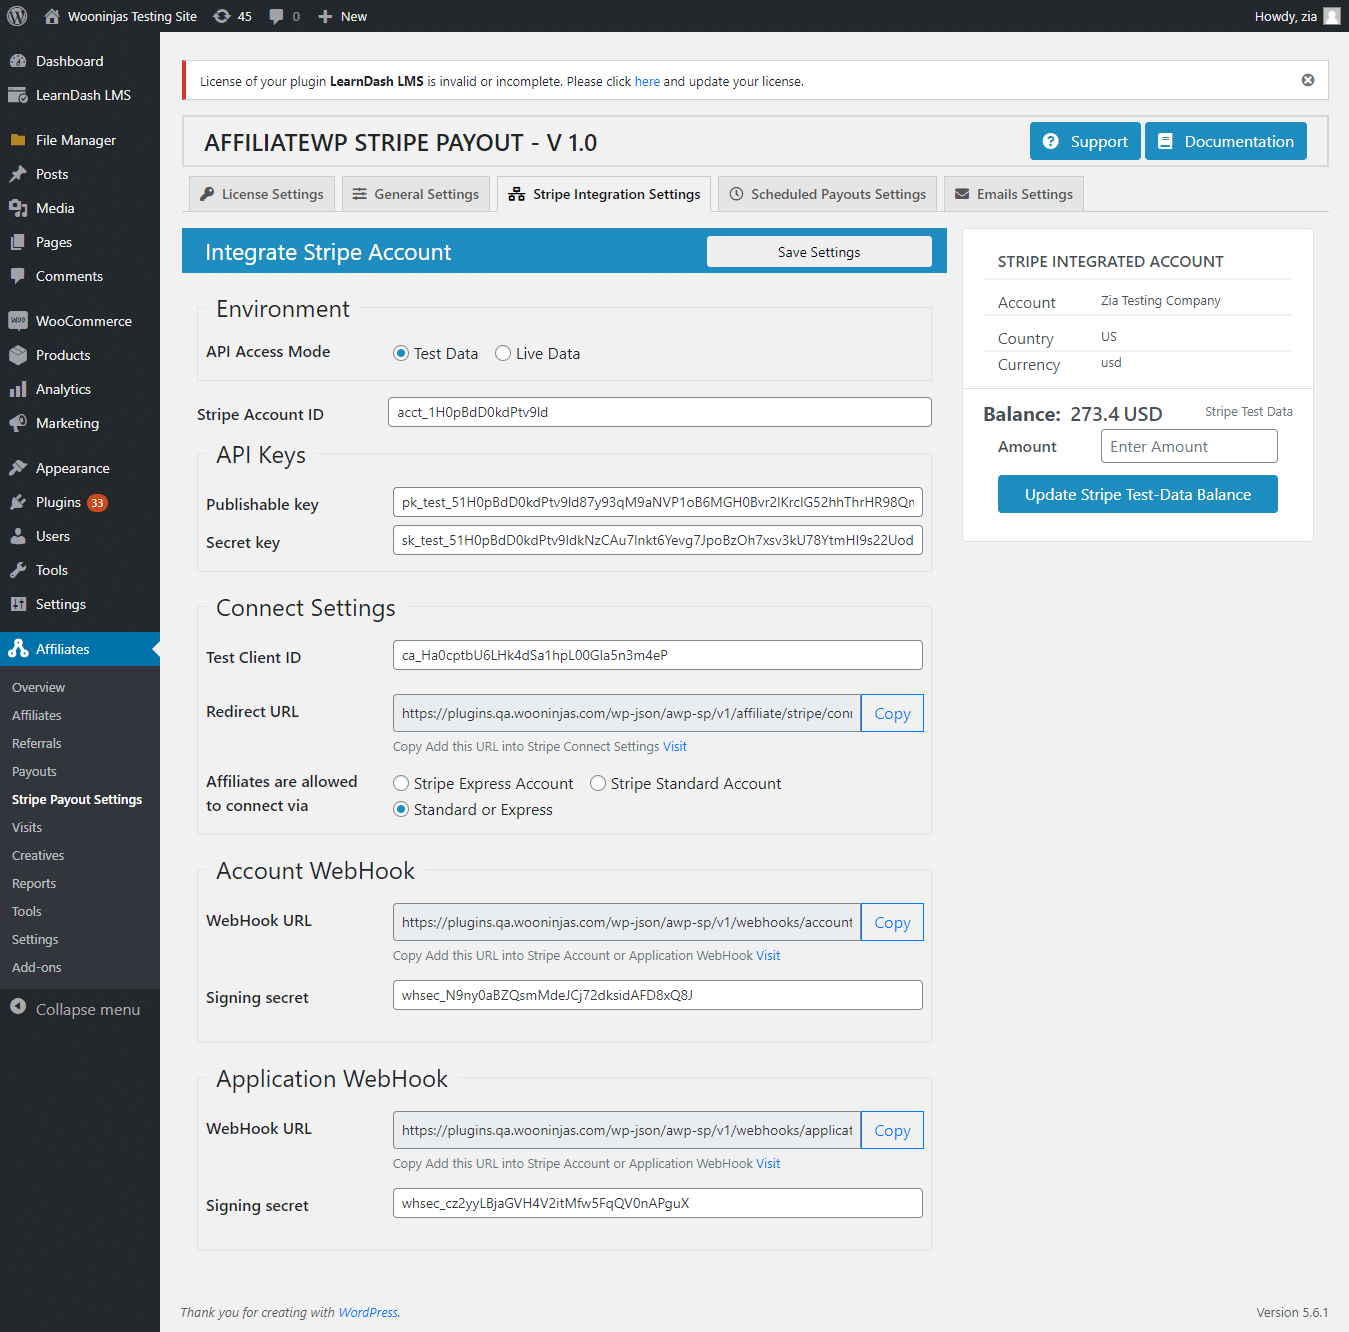Open the updates icon showing 45
This screenshot has height=1332, width=1349.
(x=222, y=16)
